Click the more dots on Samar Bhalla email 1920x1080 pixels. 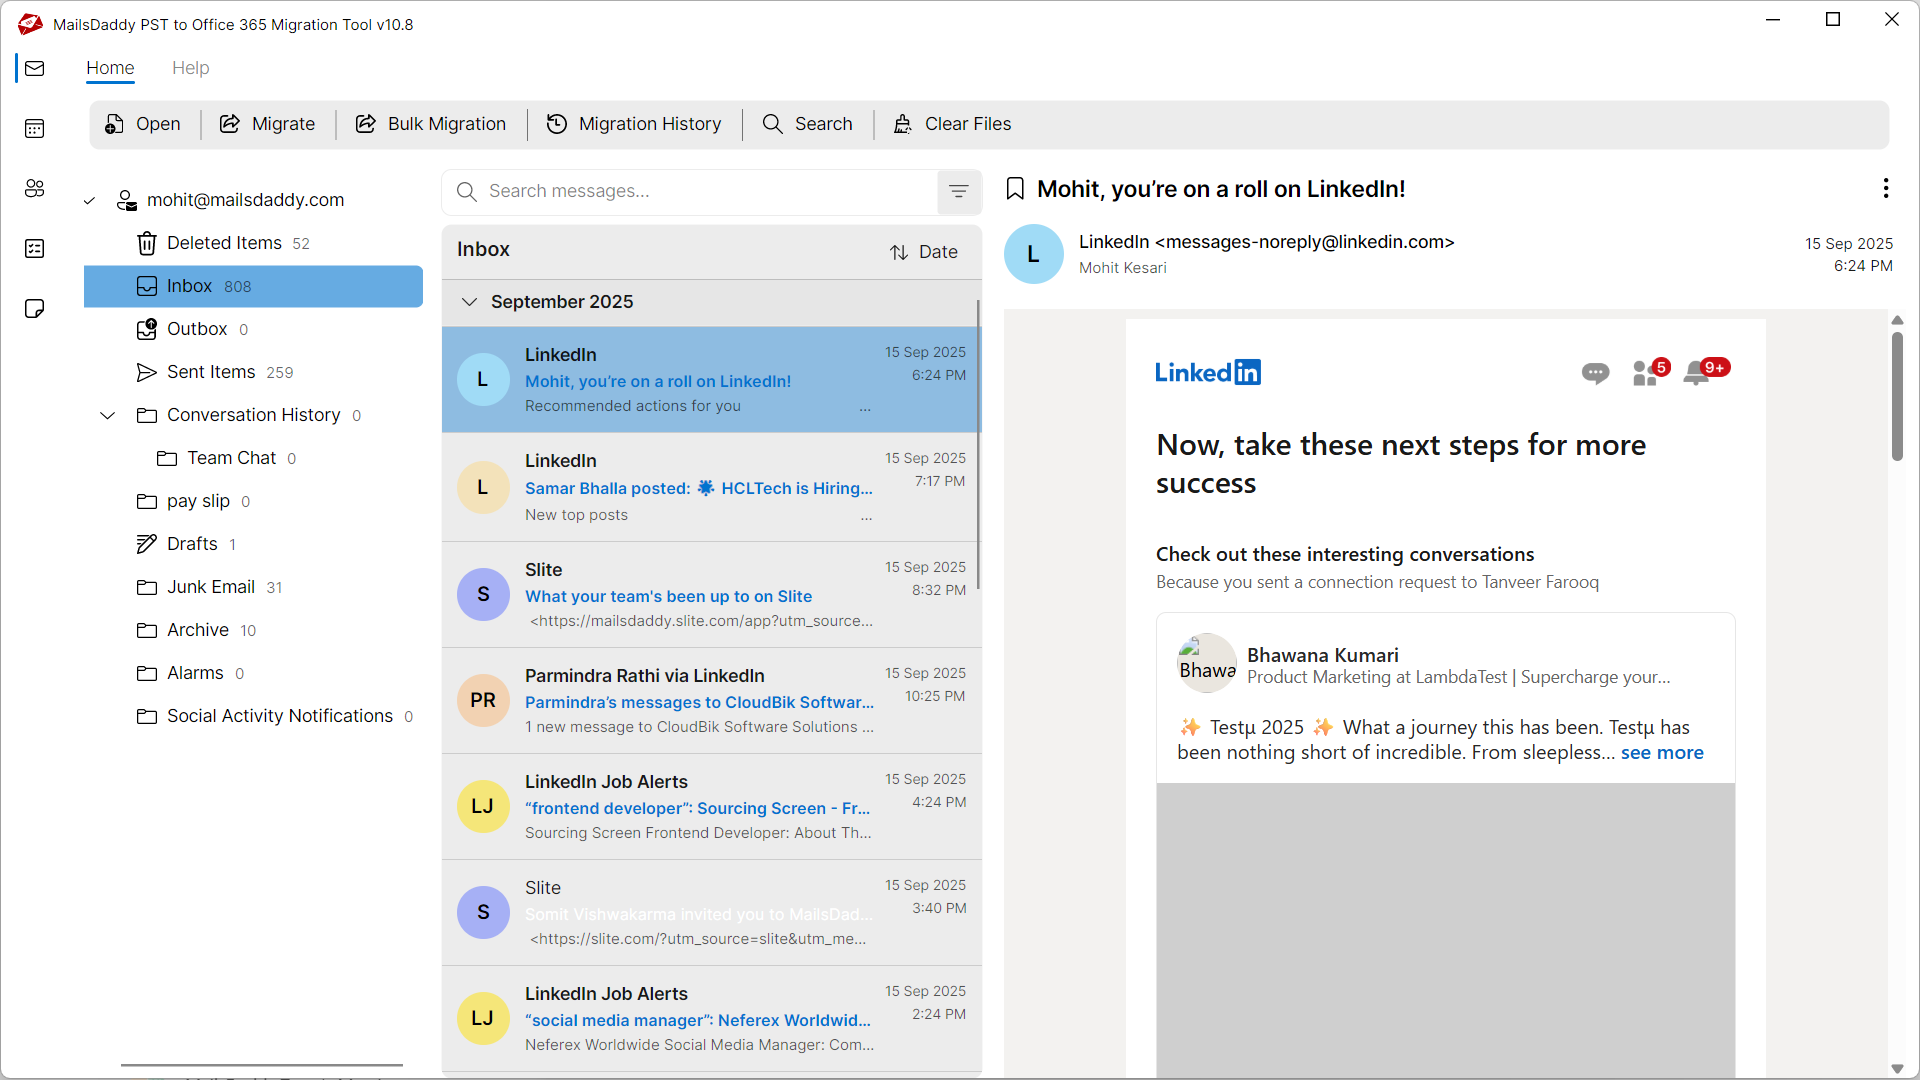tap(866, 517)
